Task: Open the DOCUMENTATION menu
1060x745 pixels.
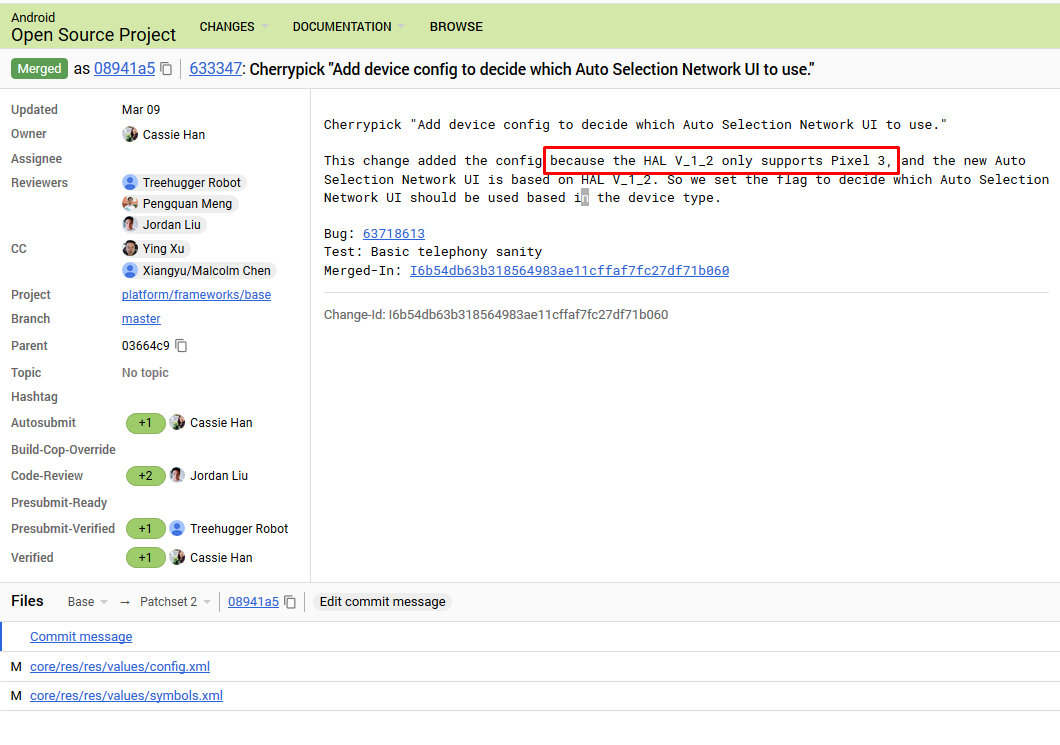Action: (x=348, y=27)
